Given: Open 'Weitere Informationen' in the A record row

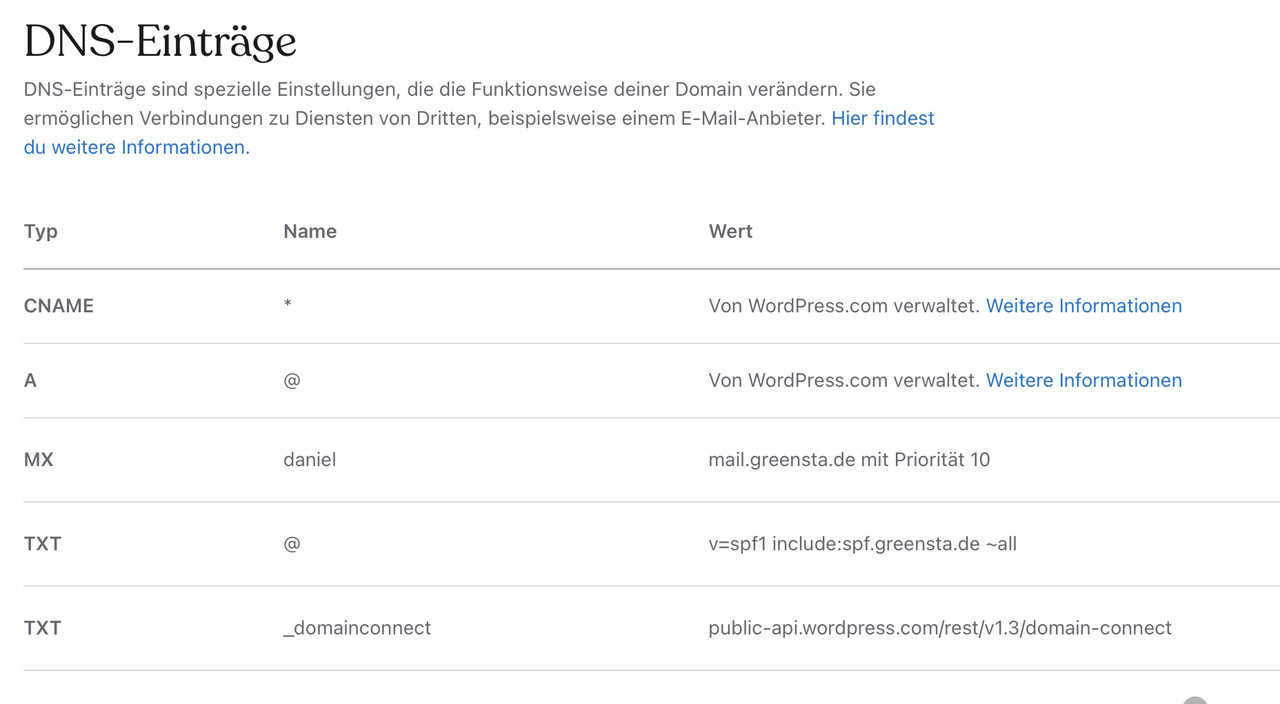Looking at the screenshot, I should (1083, 380).
